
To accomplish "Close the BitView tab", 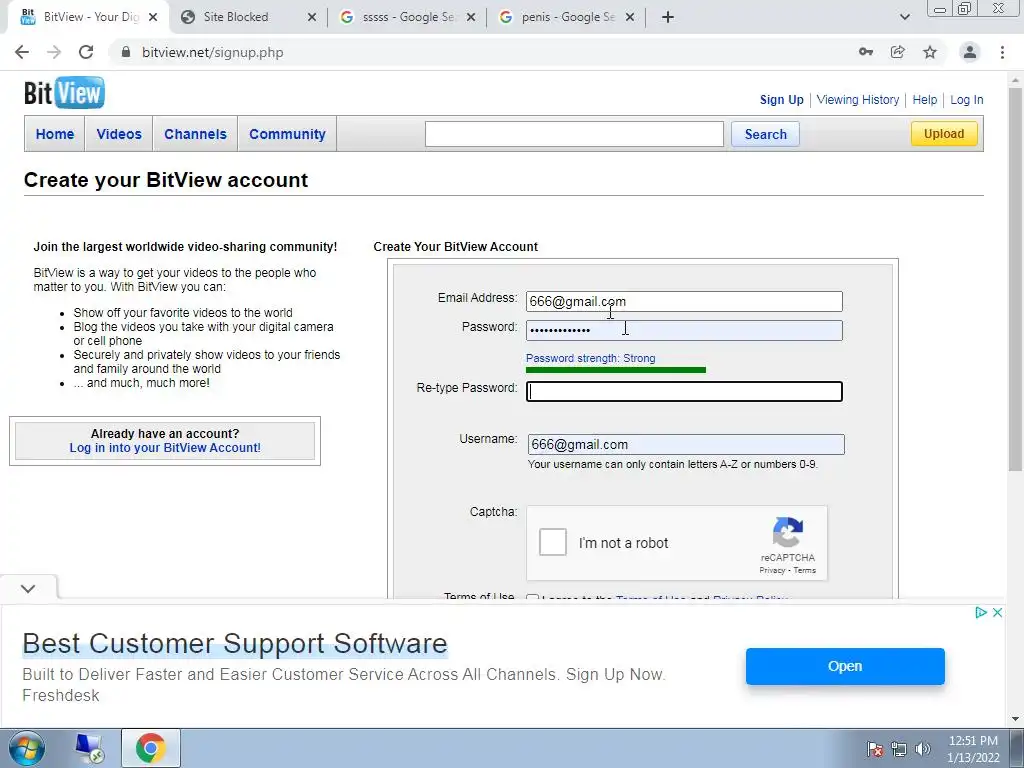I will tap(153, 17).
